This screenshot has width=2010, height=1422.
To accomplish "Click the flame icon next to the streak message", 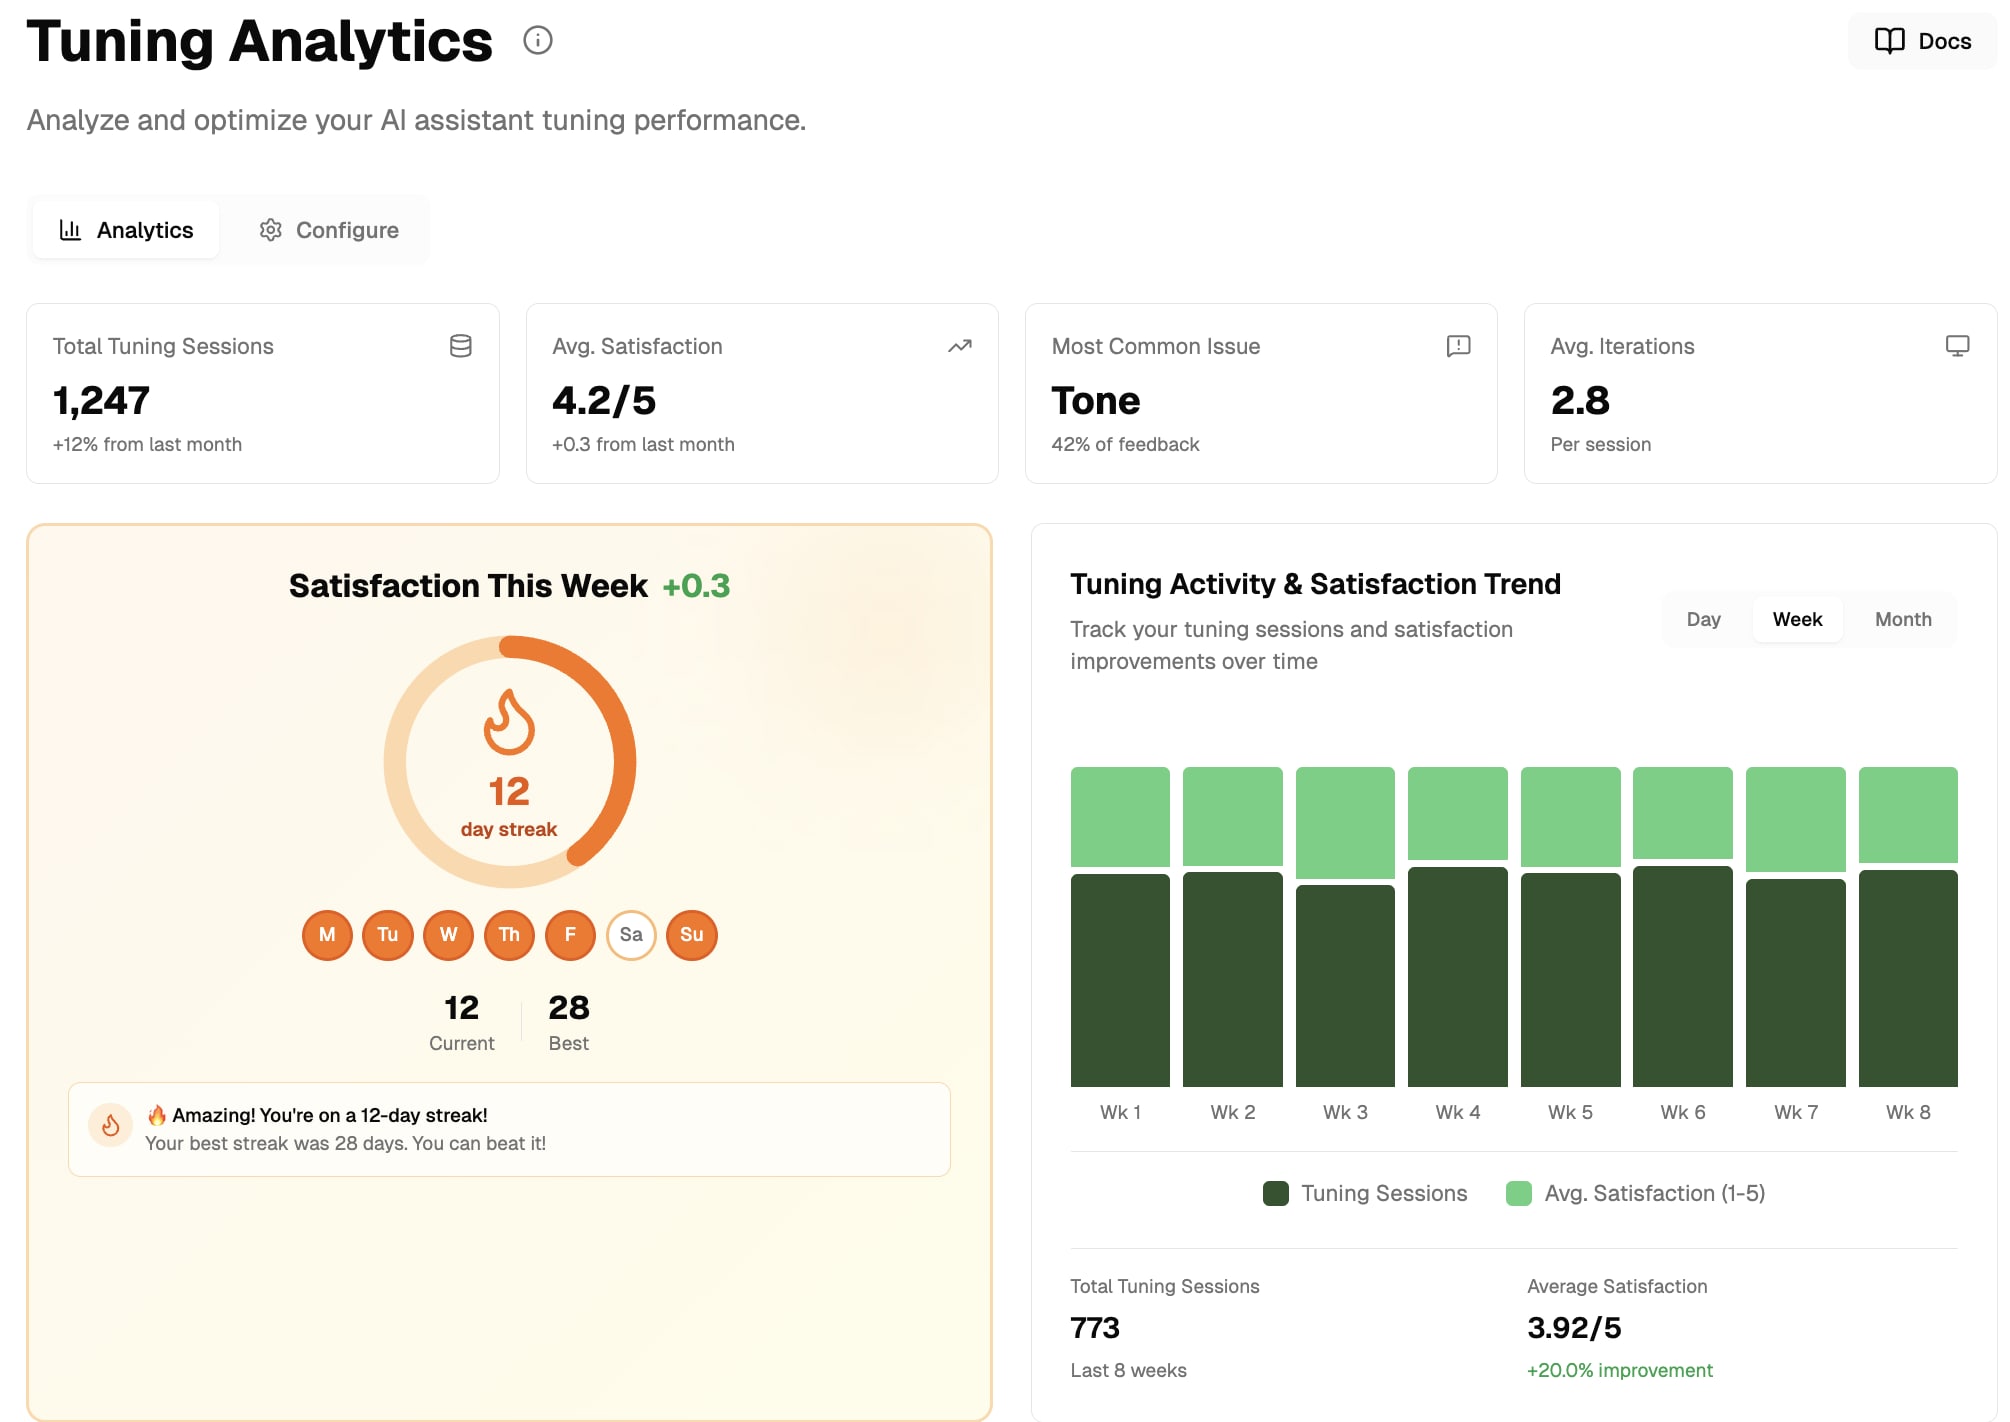I will [110, 1125].
